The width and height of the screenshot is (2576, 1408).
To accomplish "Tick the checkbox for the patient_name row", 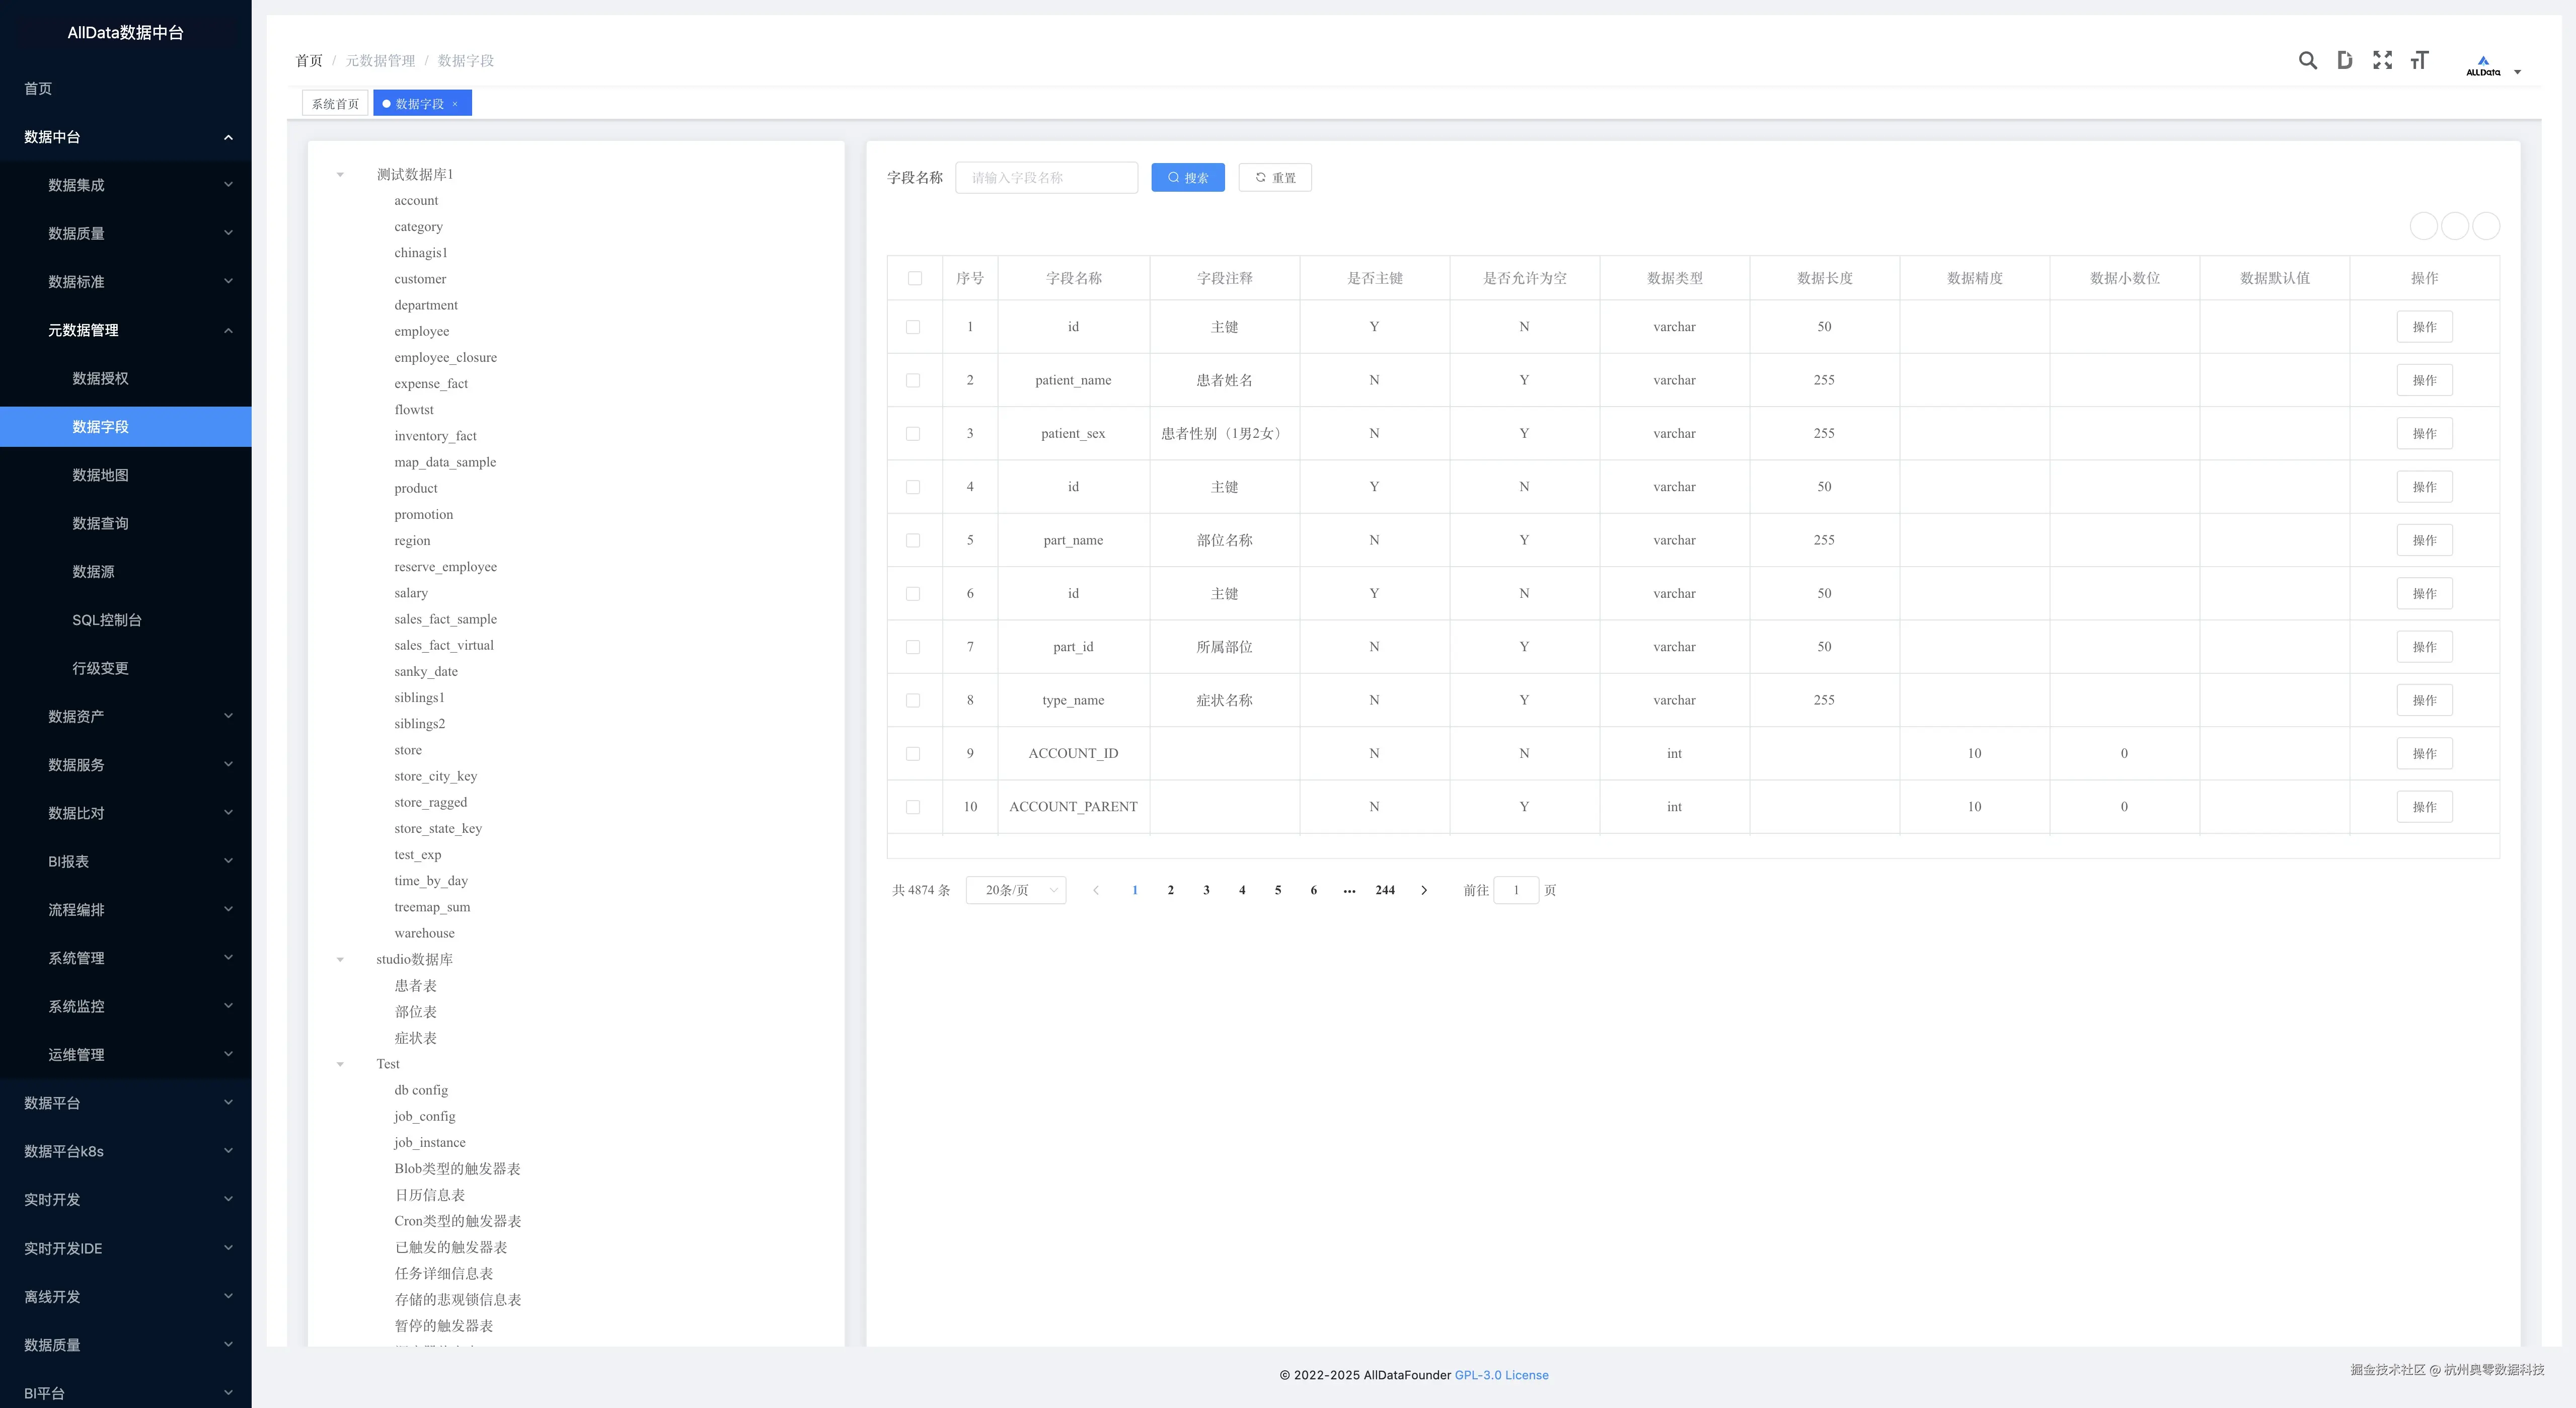I will pos(912,380).
